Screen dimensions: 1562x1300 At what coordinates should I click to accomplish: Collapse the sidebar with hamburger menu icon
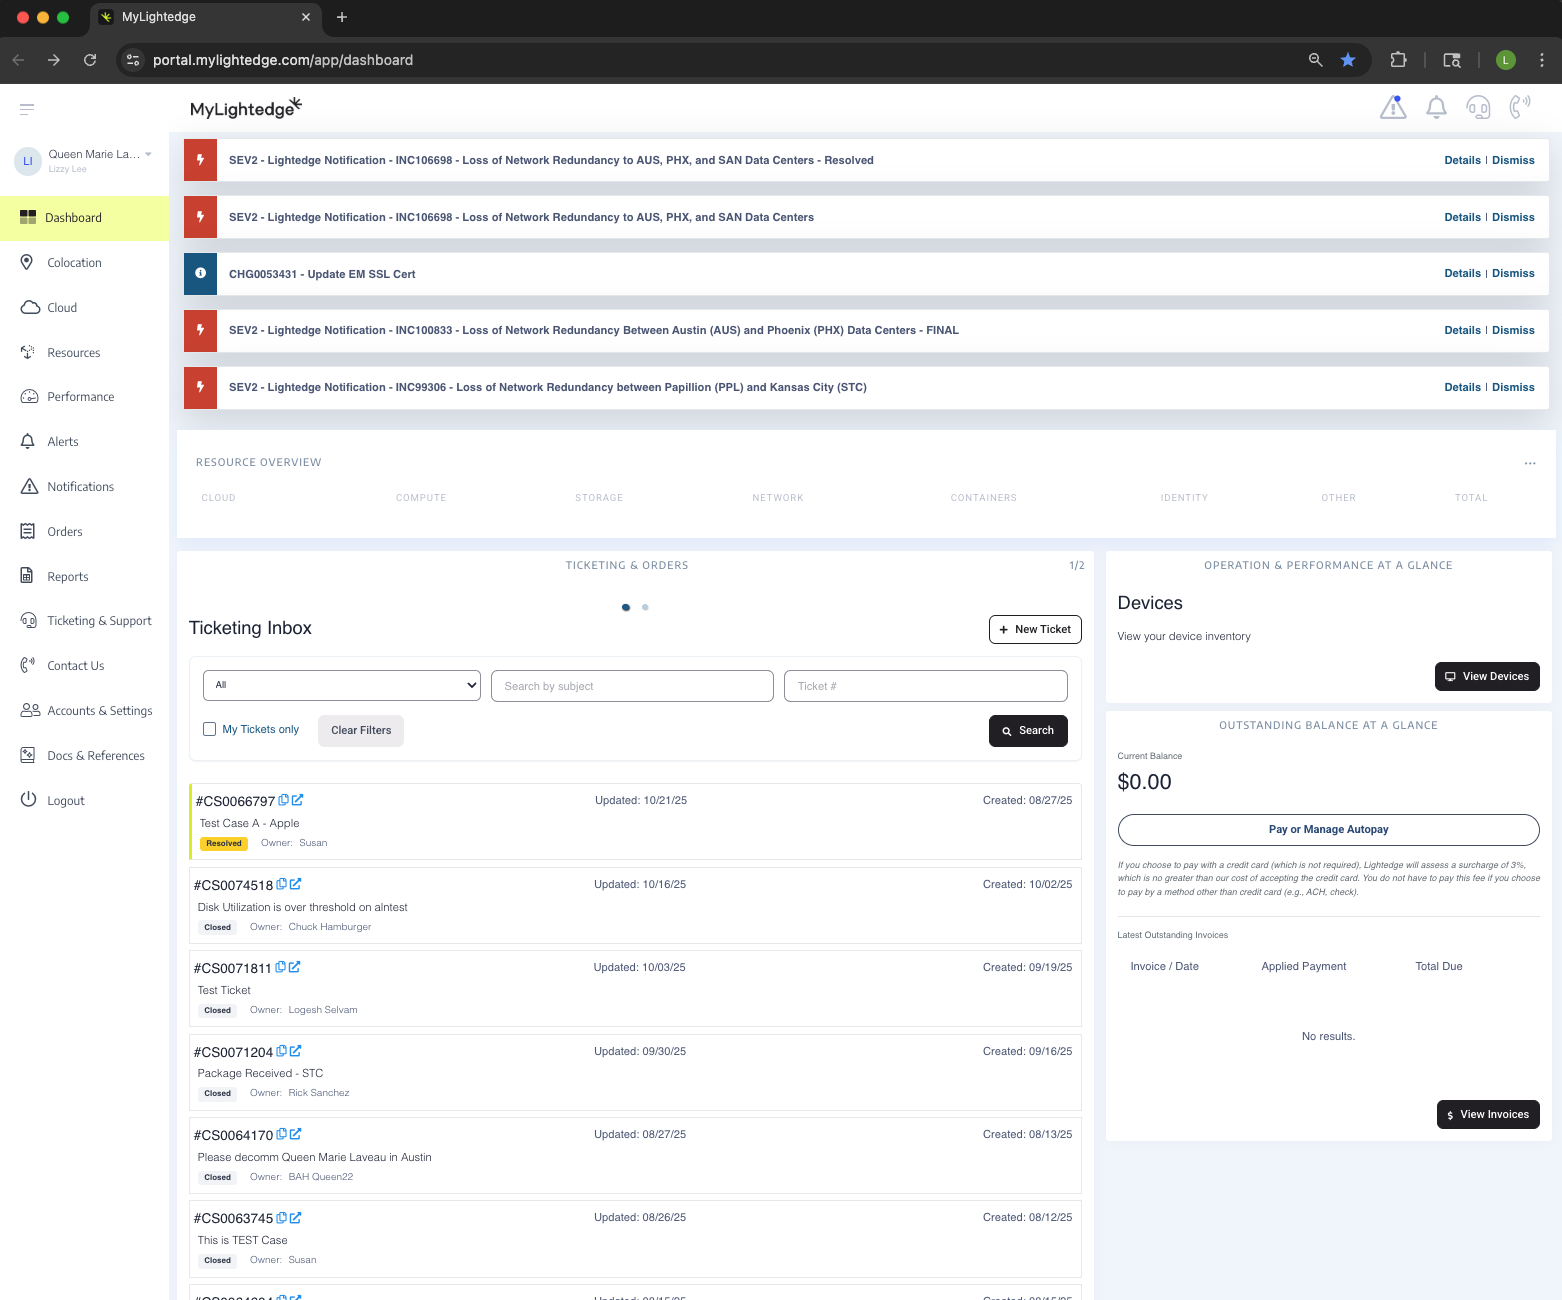(x=27, y=109)
